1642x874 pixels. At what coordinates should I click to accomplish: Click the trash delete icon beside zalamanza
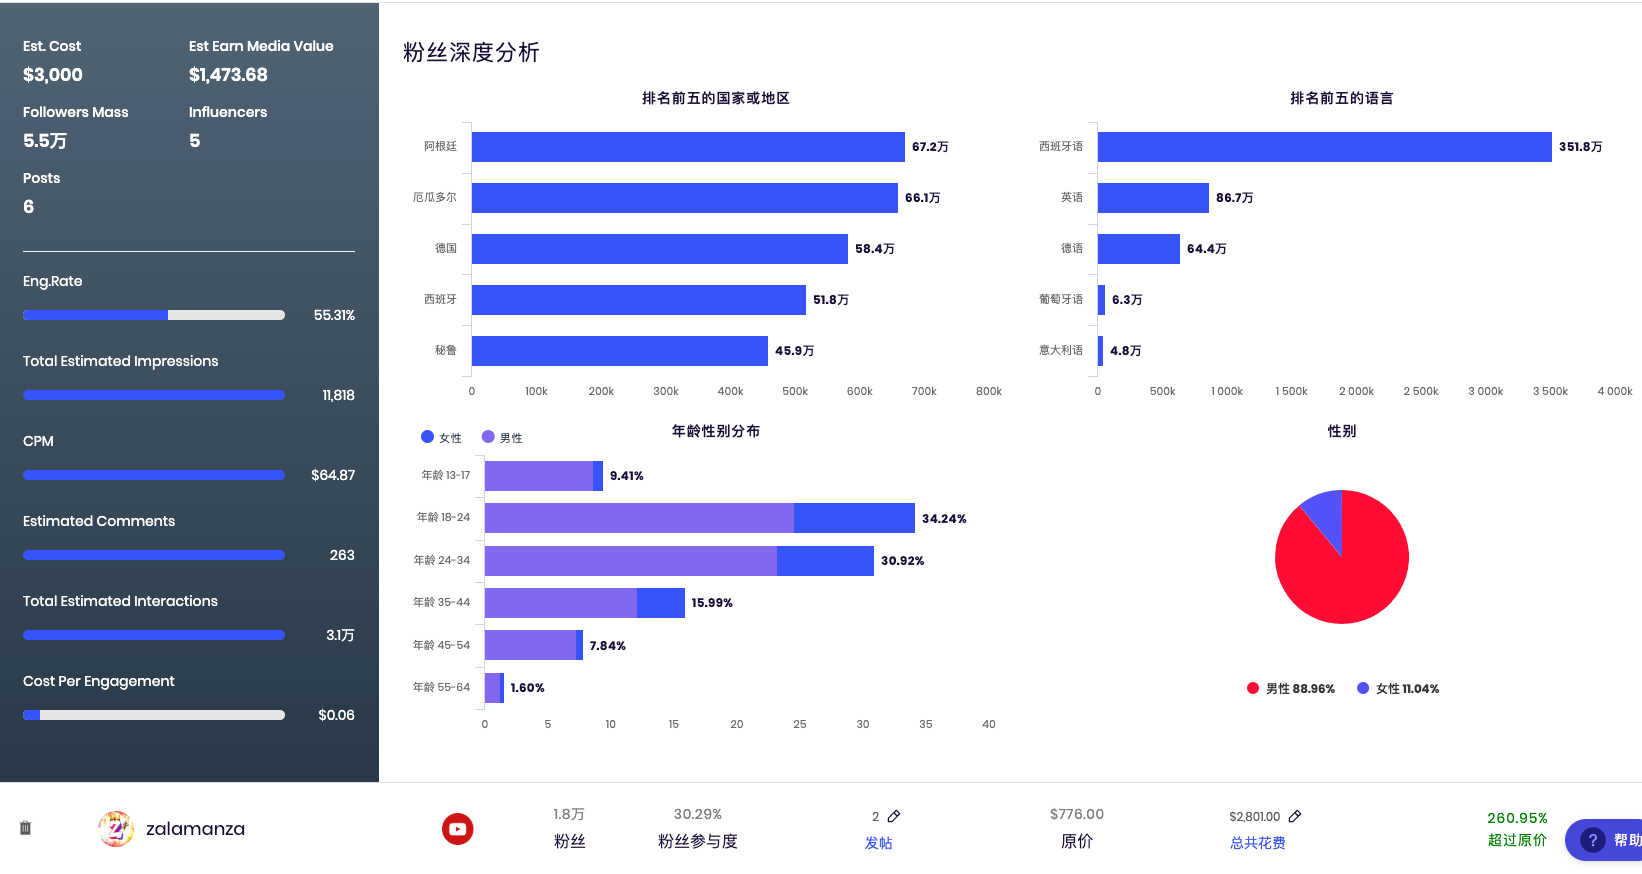pyautogui.click(x=26, y=828)
